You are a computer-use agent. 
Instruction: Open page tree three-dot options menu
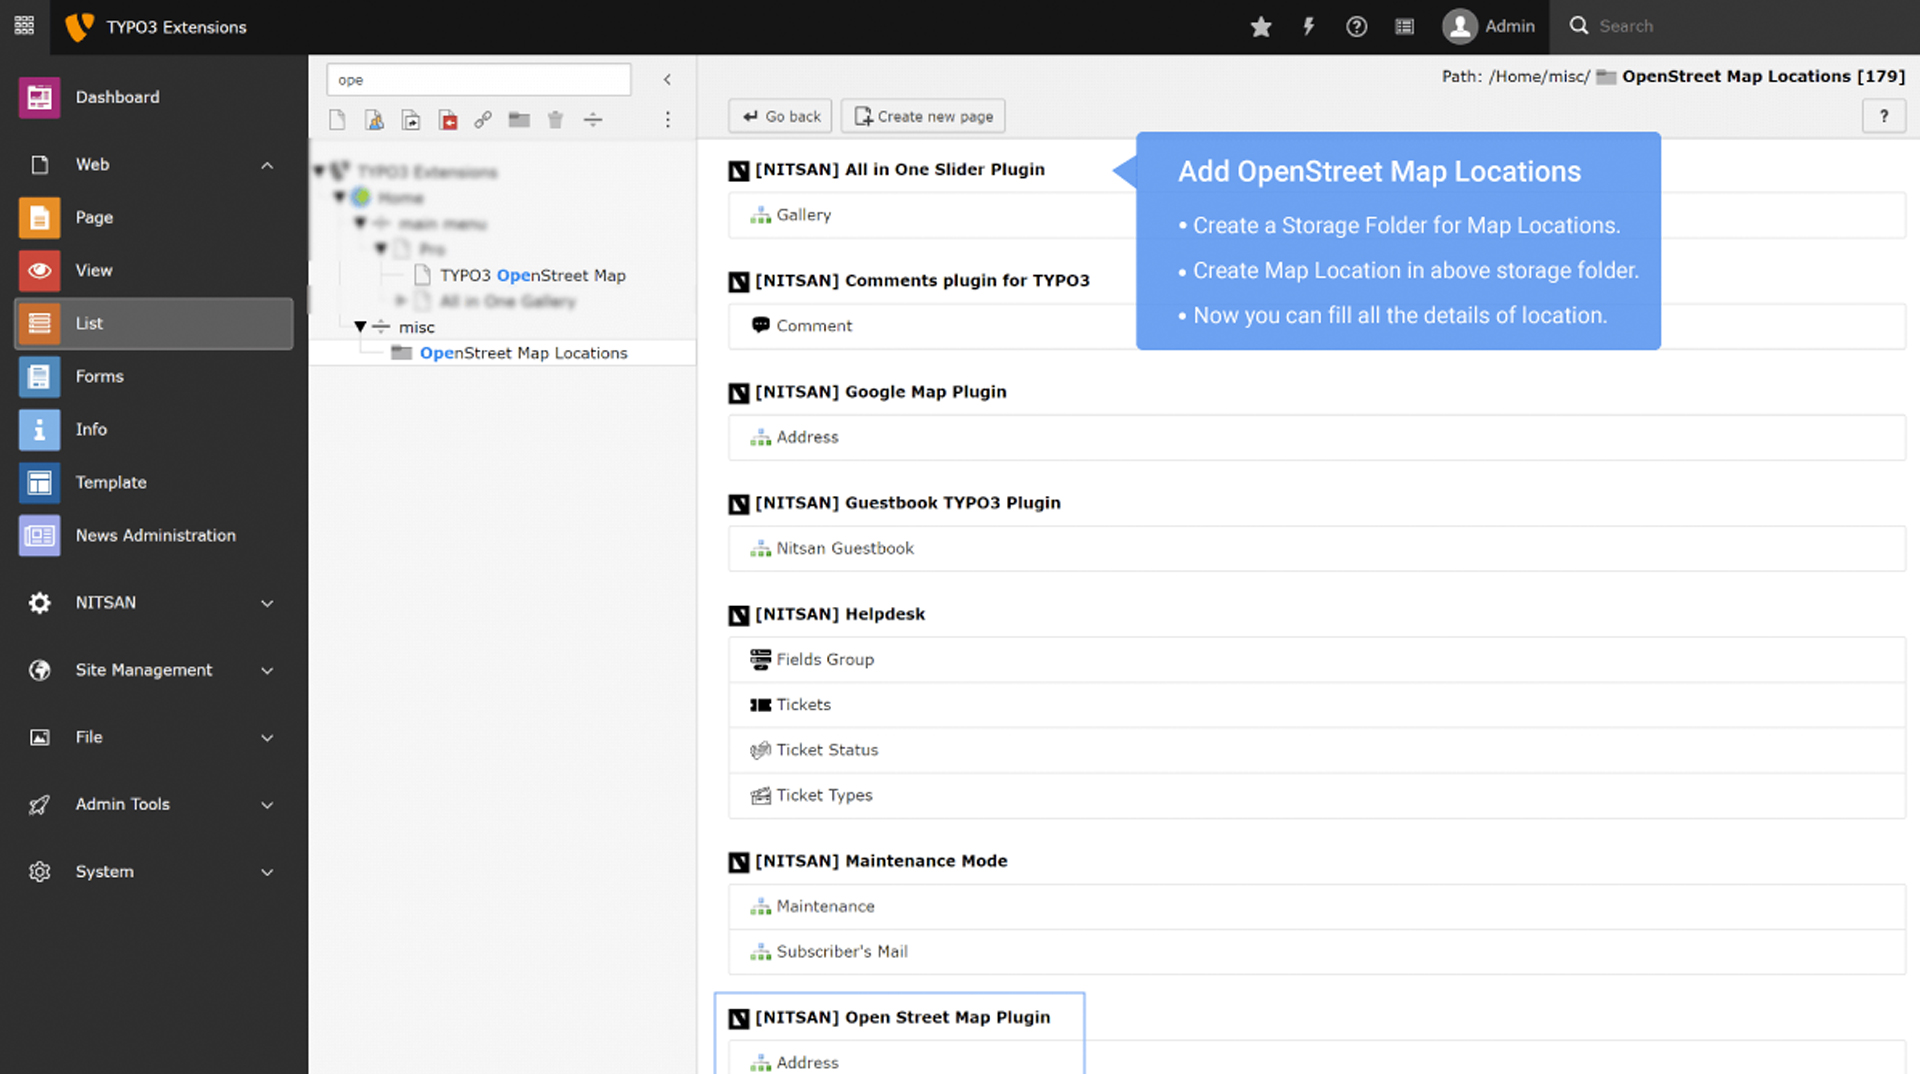pos(668,120)
